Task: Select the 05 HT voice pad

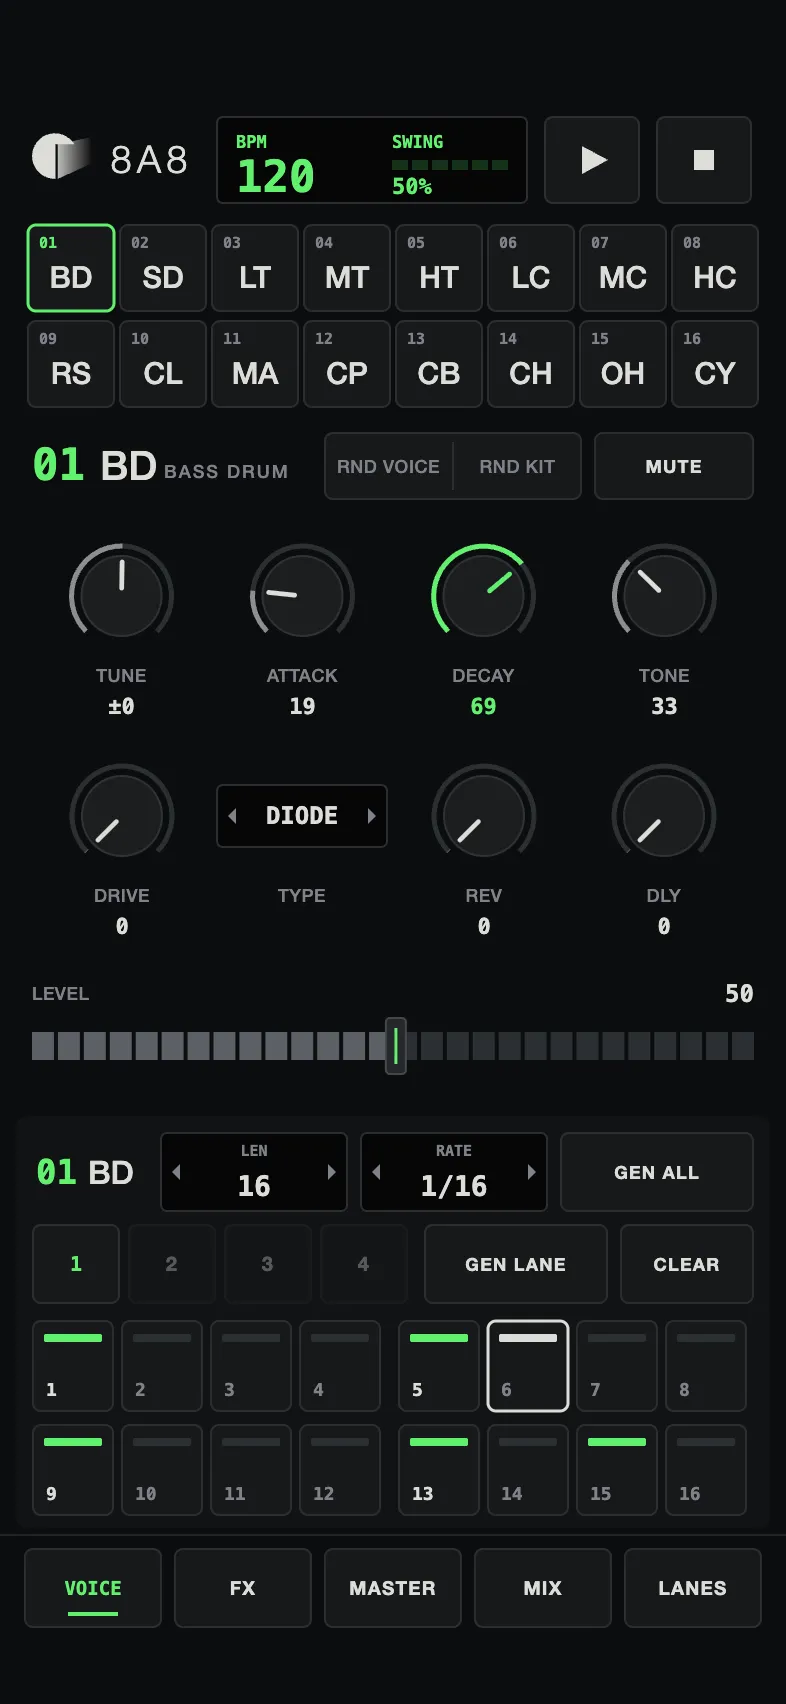Action: pos(439,268)
